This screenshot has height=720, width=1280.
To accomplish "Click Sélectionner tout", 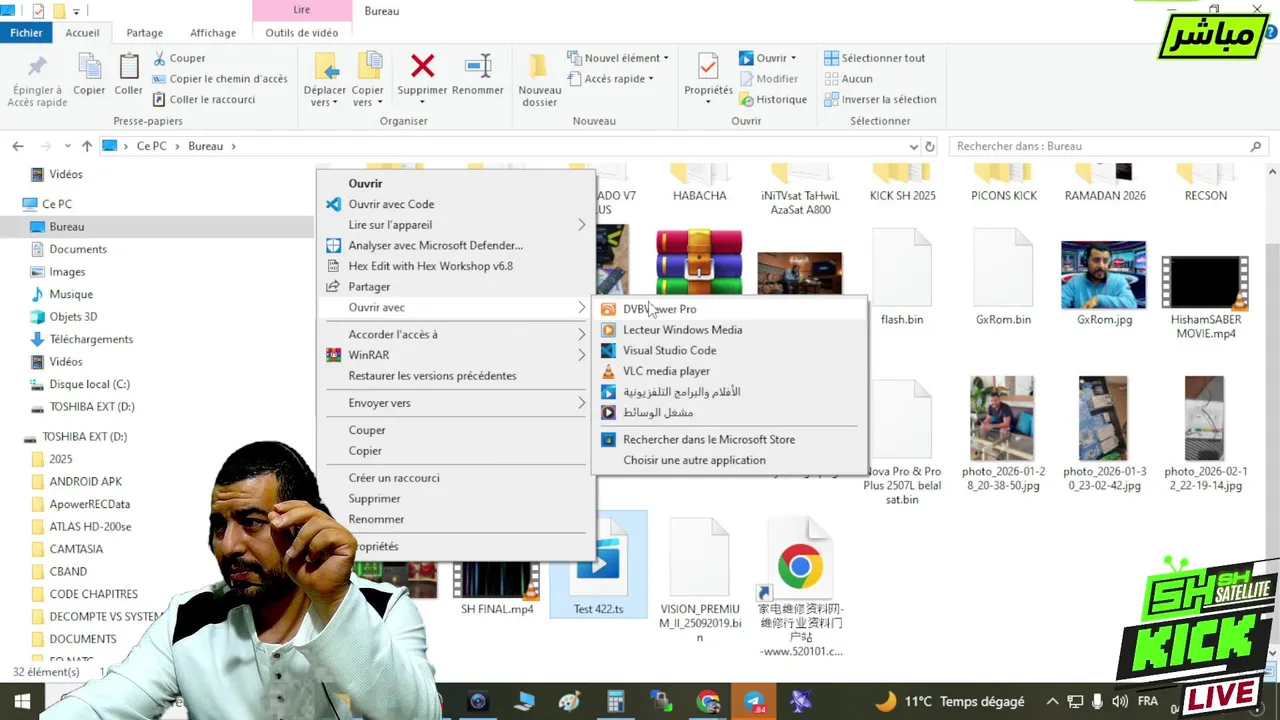I will tap(874, 58).
